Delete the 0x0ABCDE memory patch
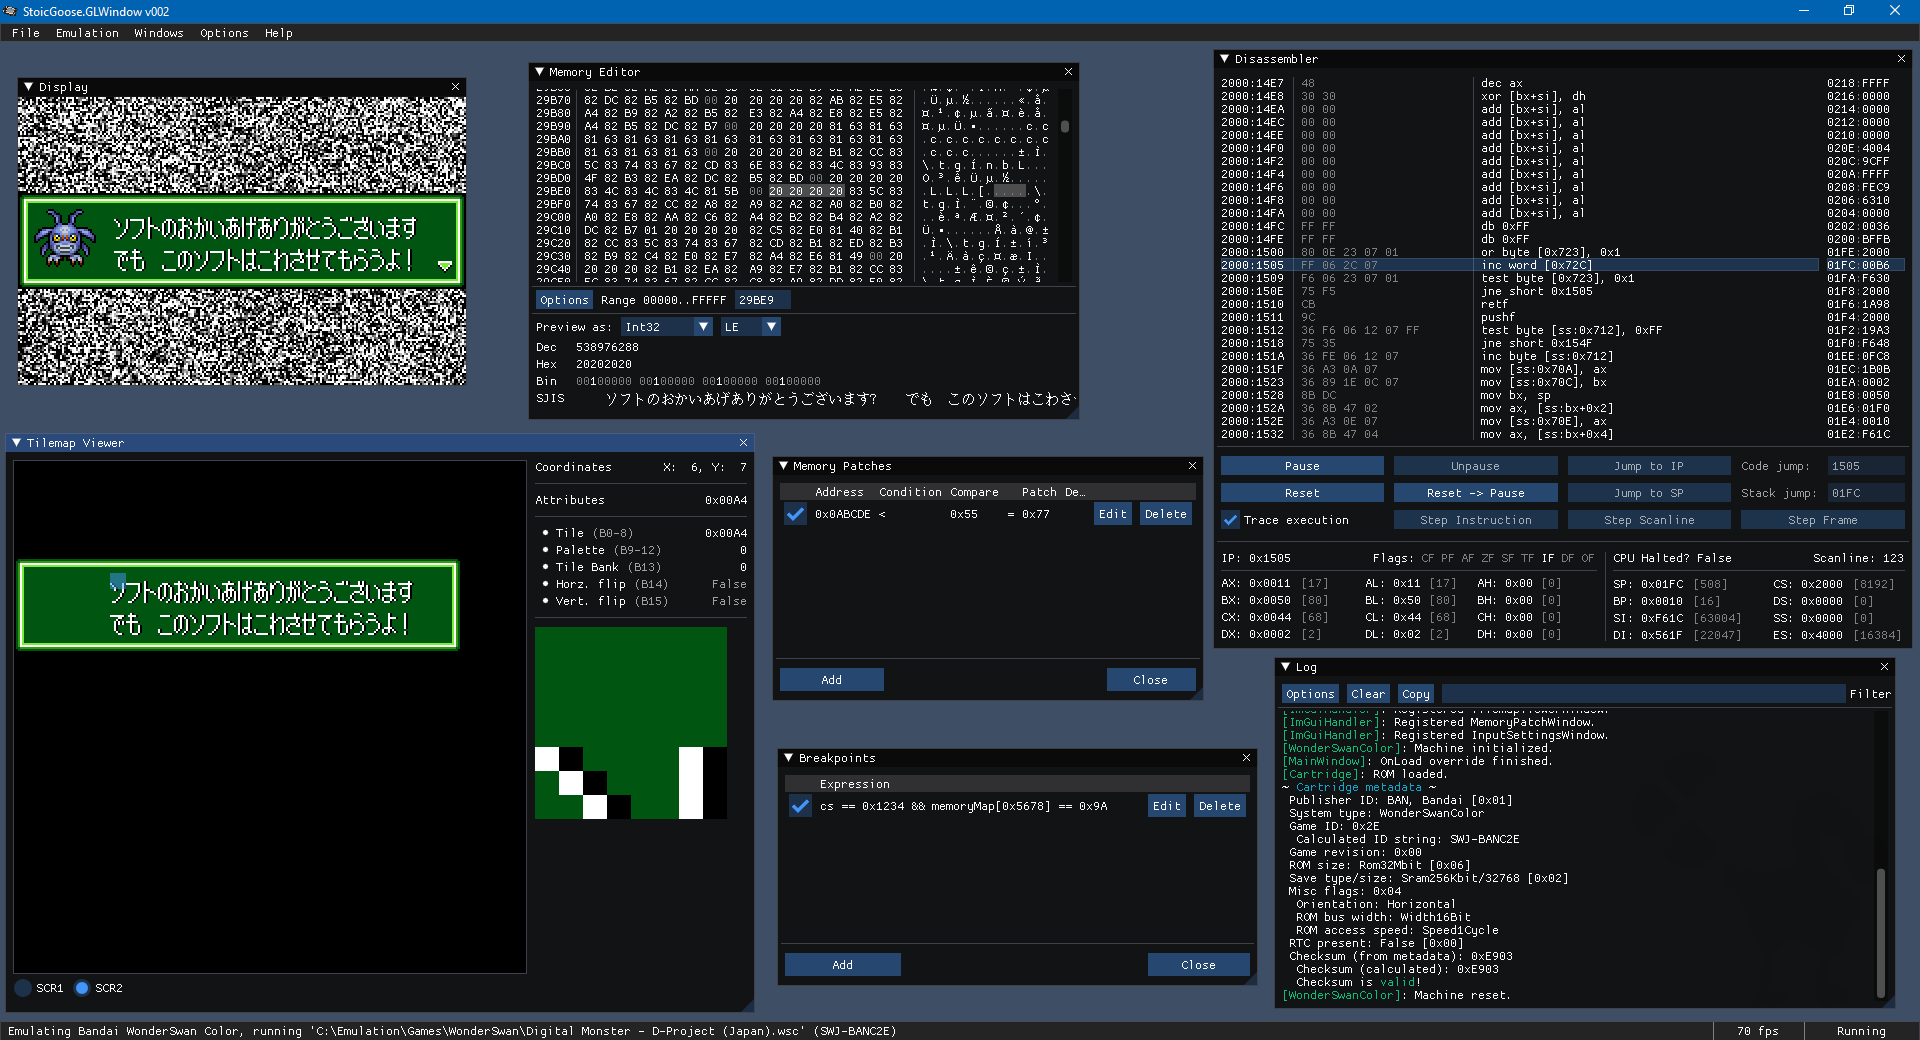Viewport: 1920px width, 1040px height. click(x=1165, y=514)
